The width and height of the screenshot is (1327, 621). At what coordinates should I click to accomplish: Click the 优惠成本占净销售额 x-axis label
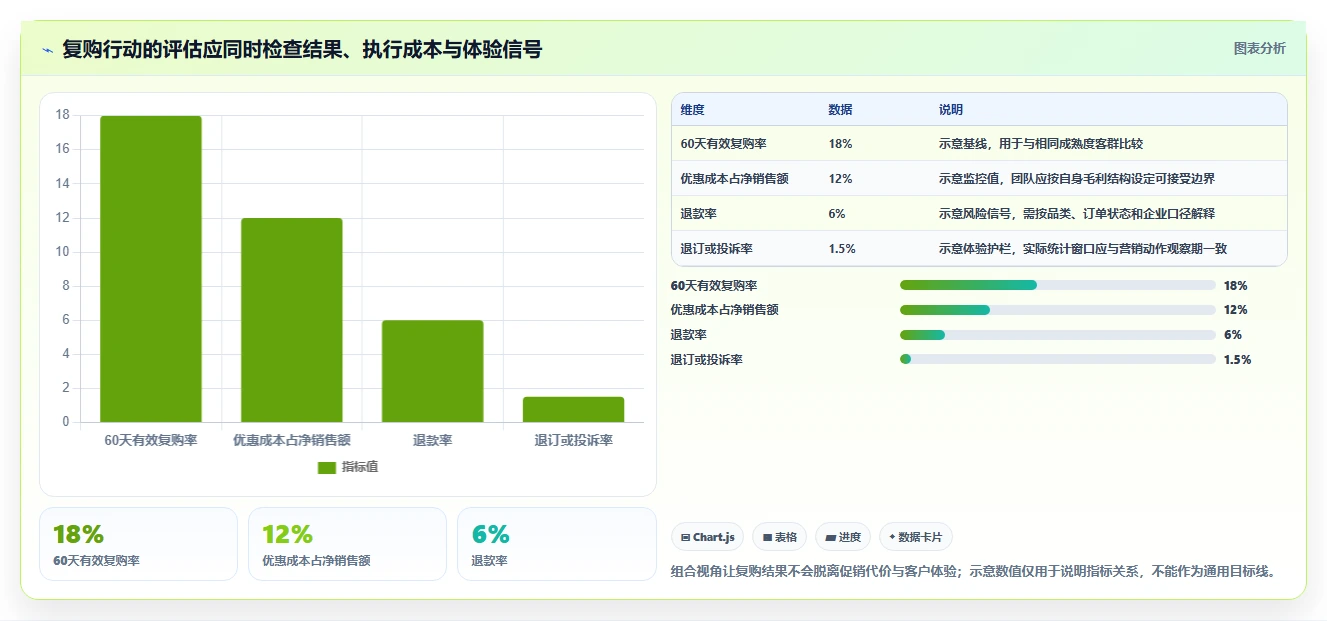292,440
